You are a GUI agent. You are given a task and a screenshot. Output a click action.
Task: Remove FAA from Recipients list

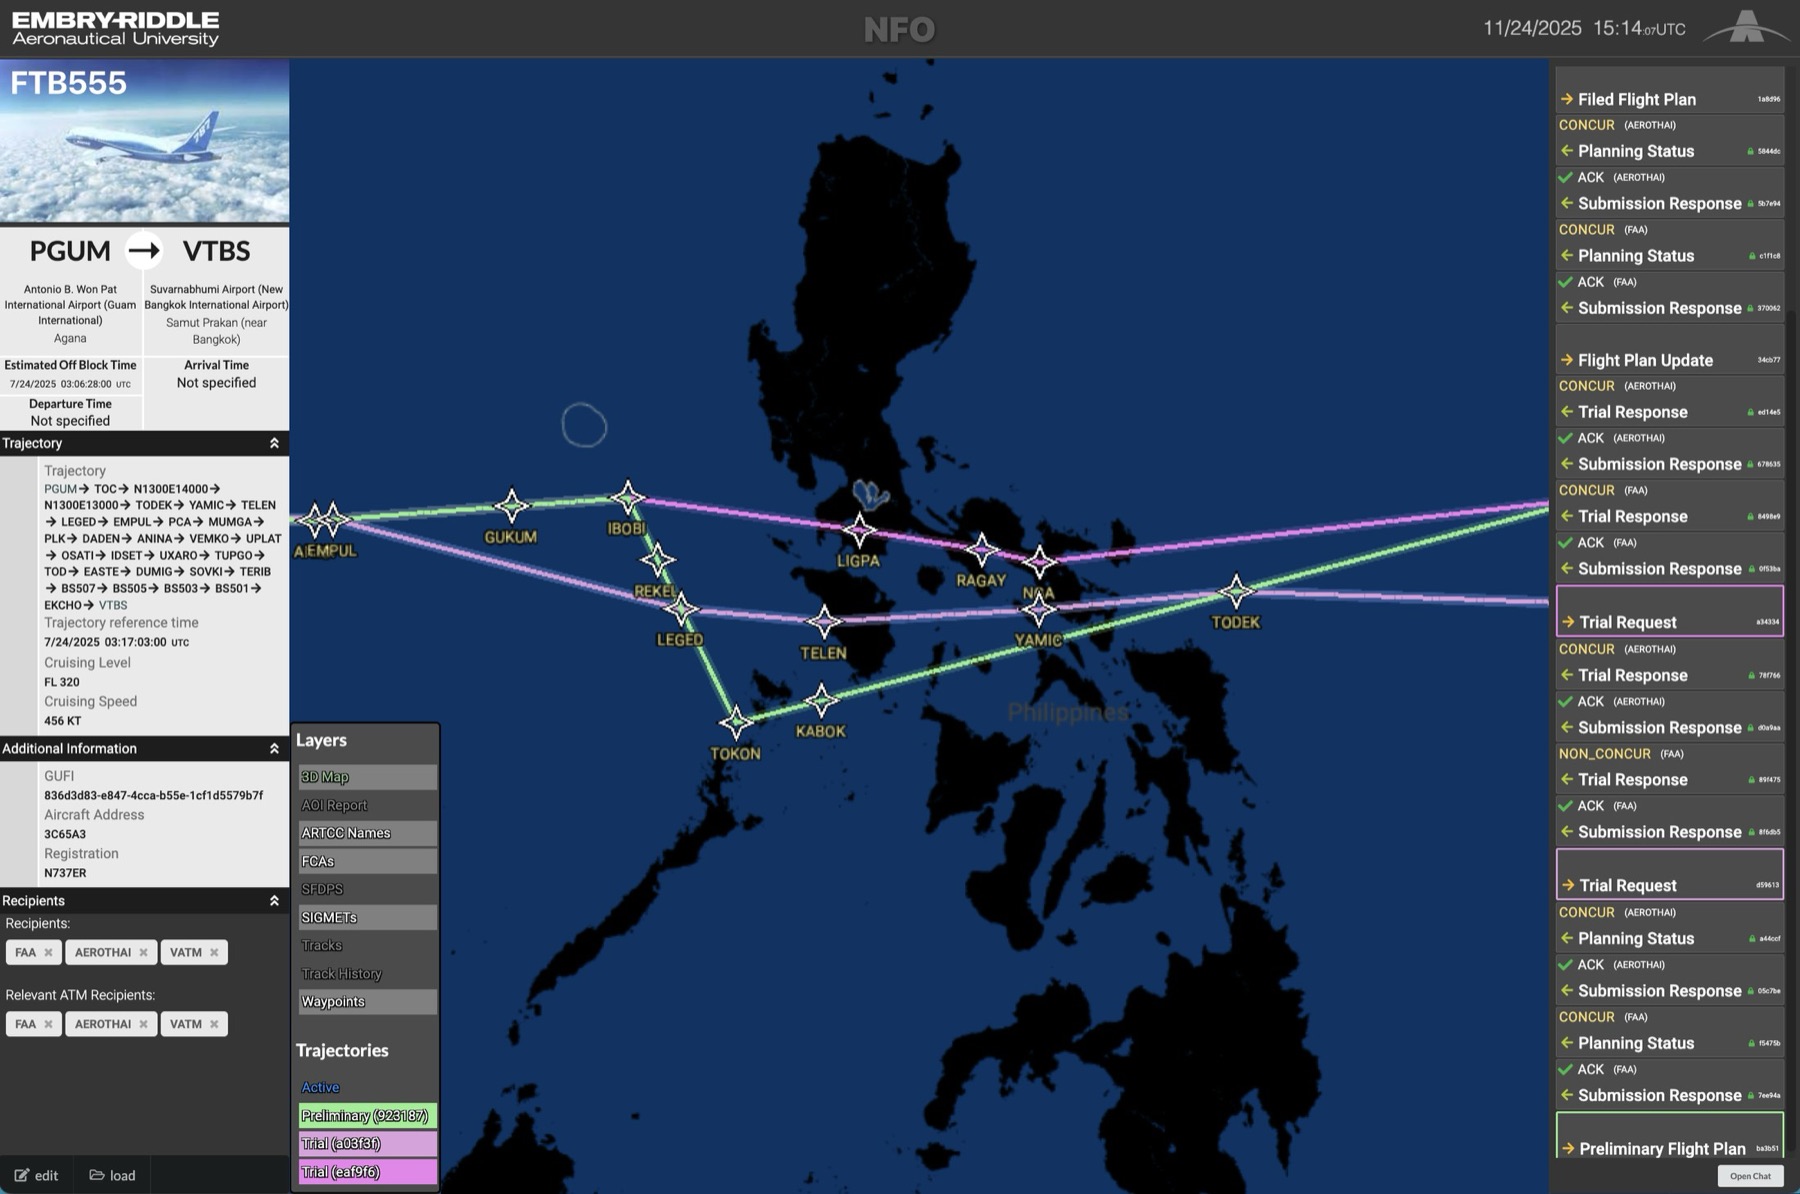pos(48,952)
